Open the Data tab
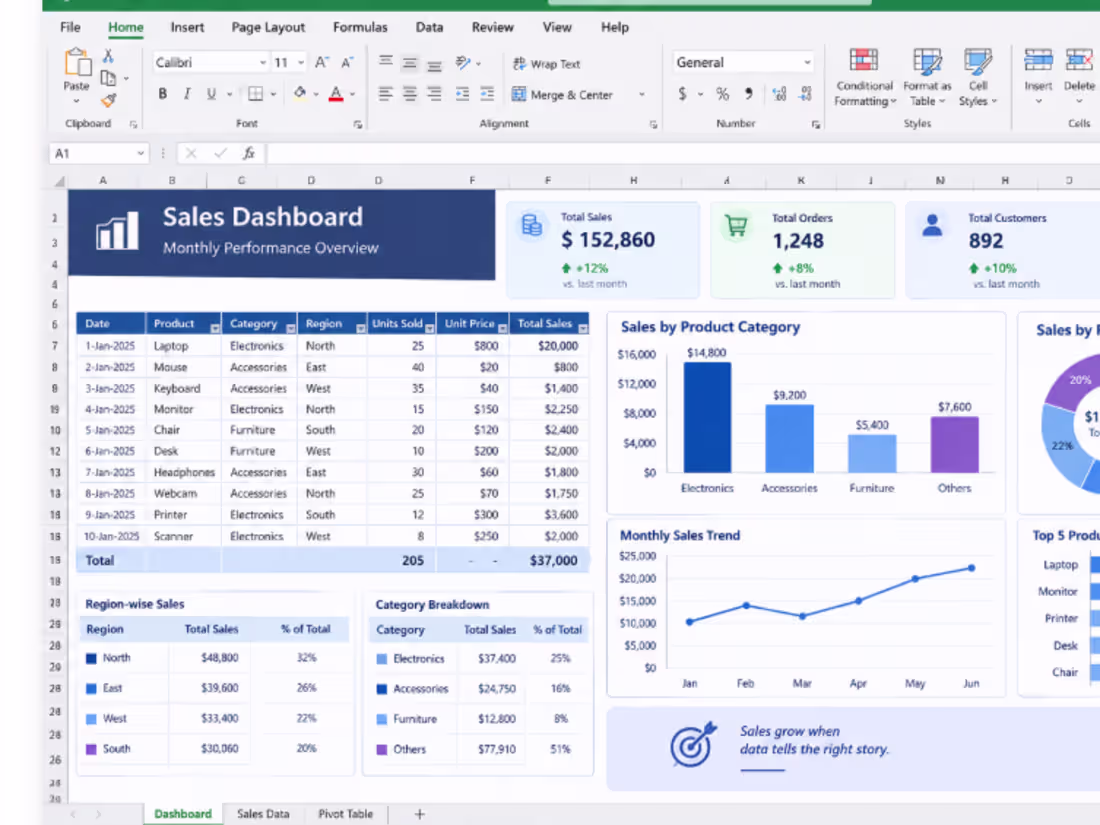Screen dimensions: 1100x825 429,27
